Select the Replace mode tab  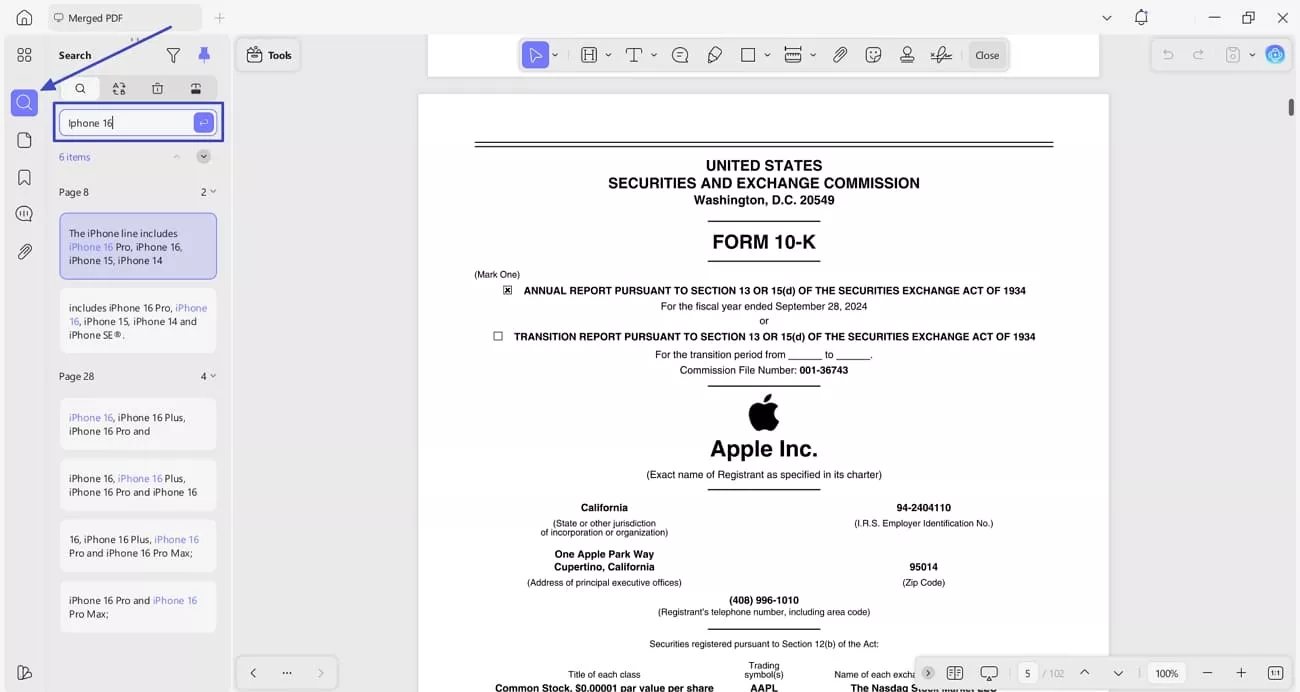click(x=119, y=88)
